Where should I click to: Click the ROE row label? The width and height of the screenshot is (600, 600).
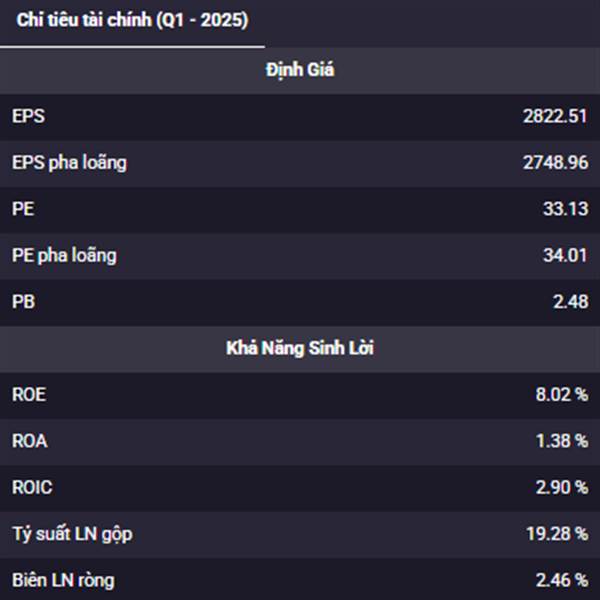[x=29, y=395]
